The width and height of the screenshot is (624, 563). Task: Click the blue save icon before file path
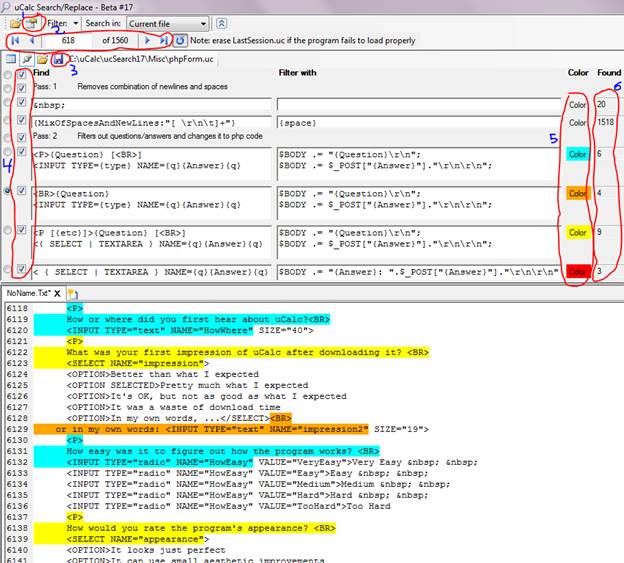click(59, 61)
